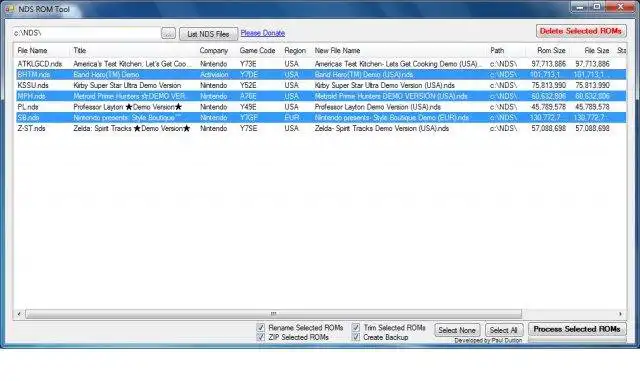Click File Size value 57,088,698
Image resolution: width=640 pixels, height=381 pixels.
point(592,128)
